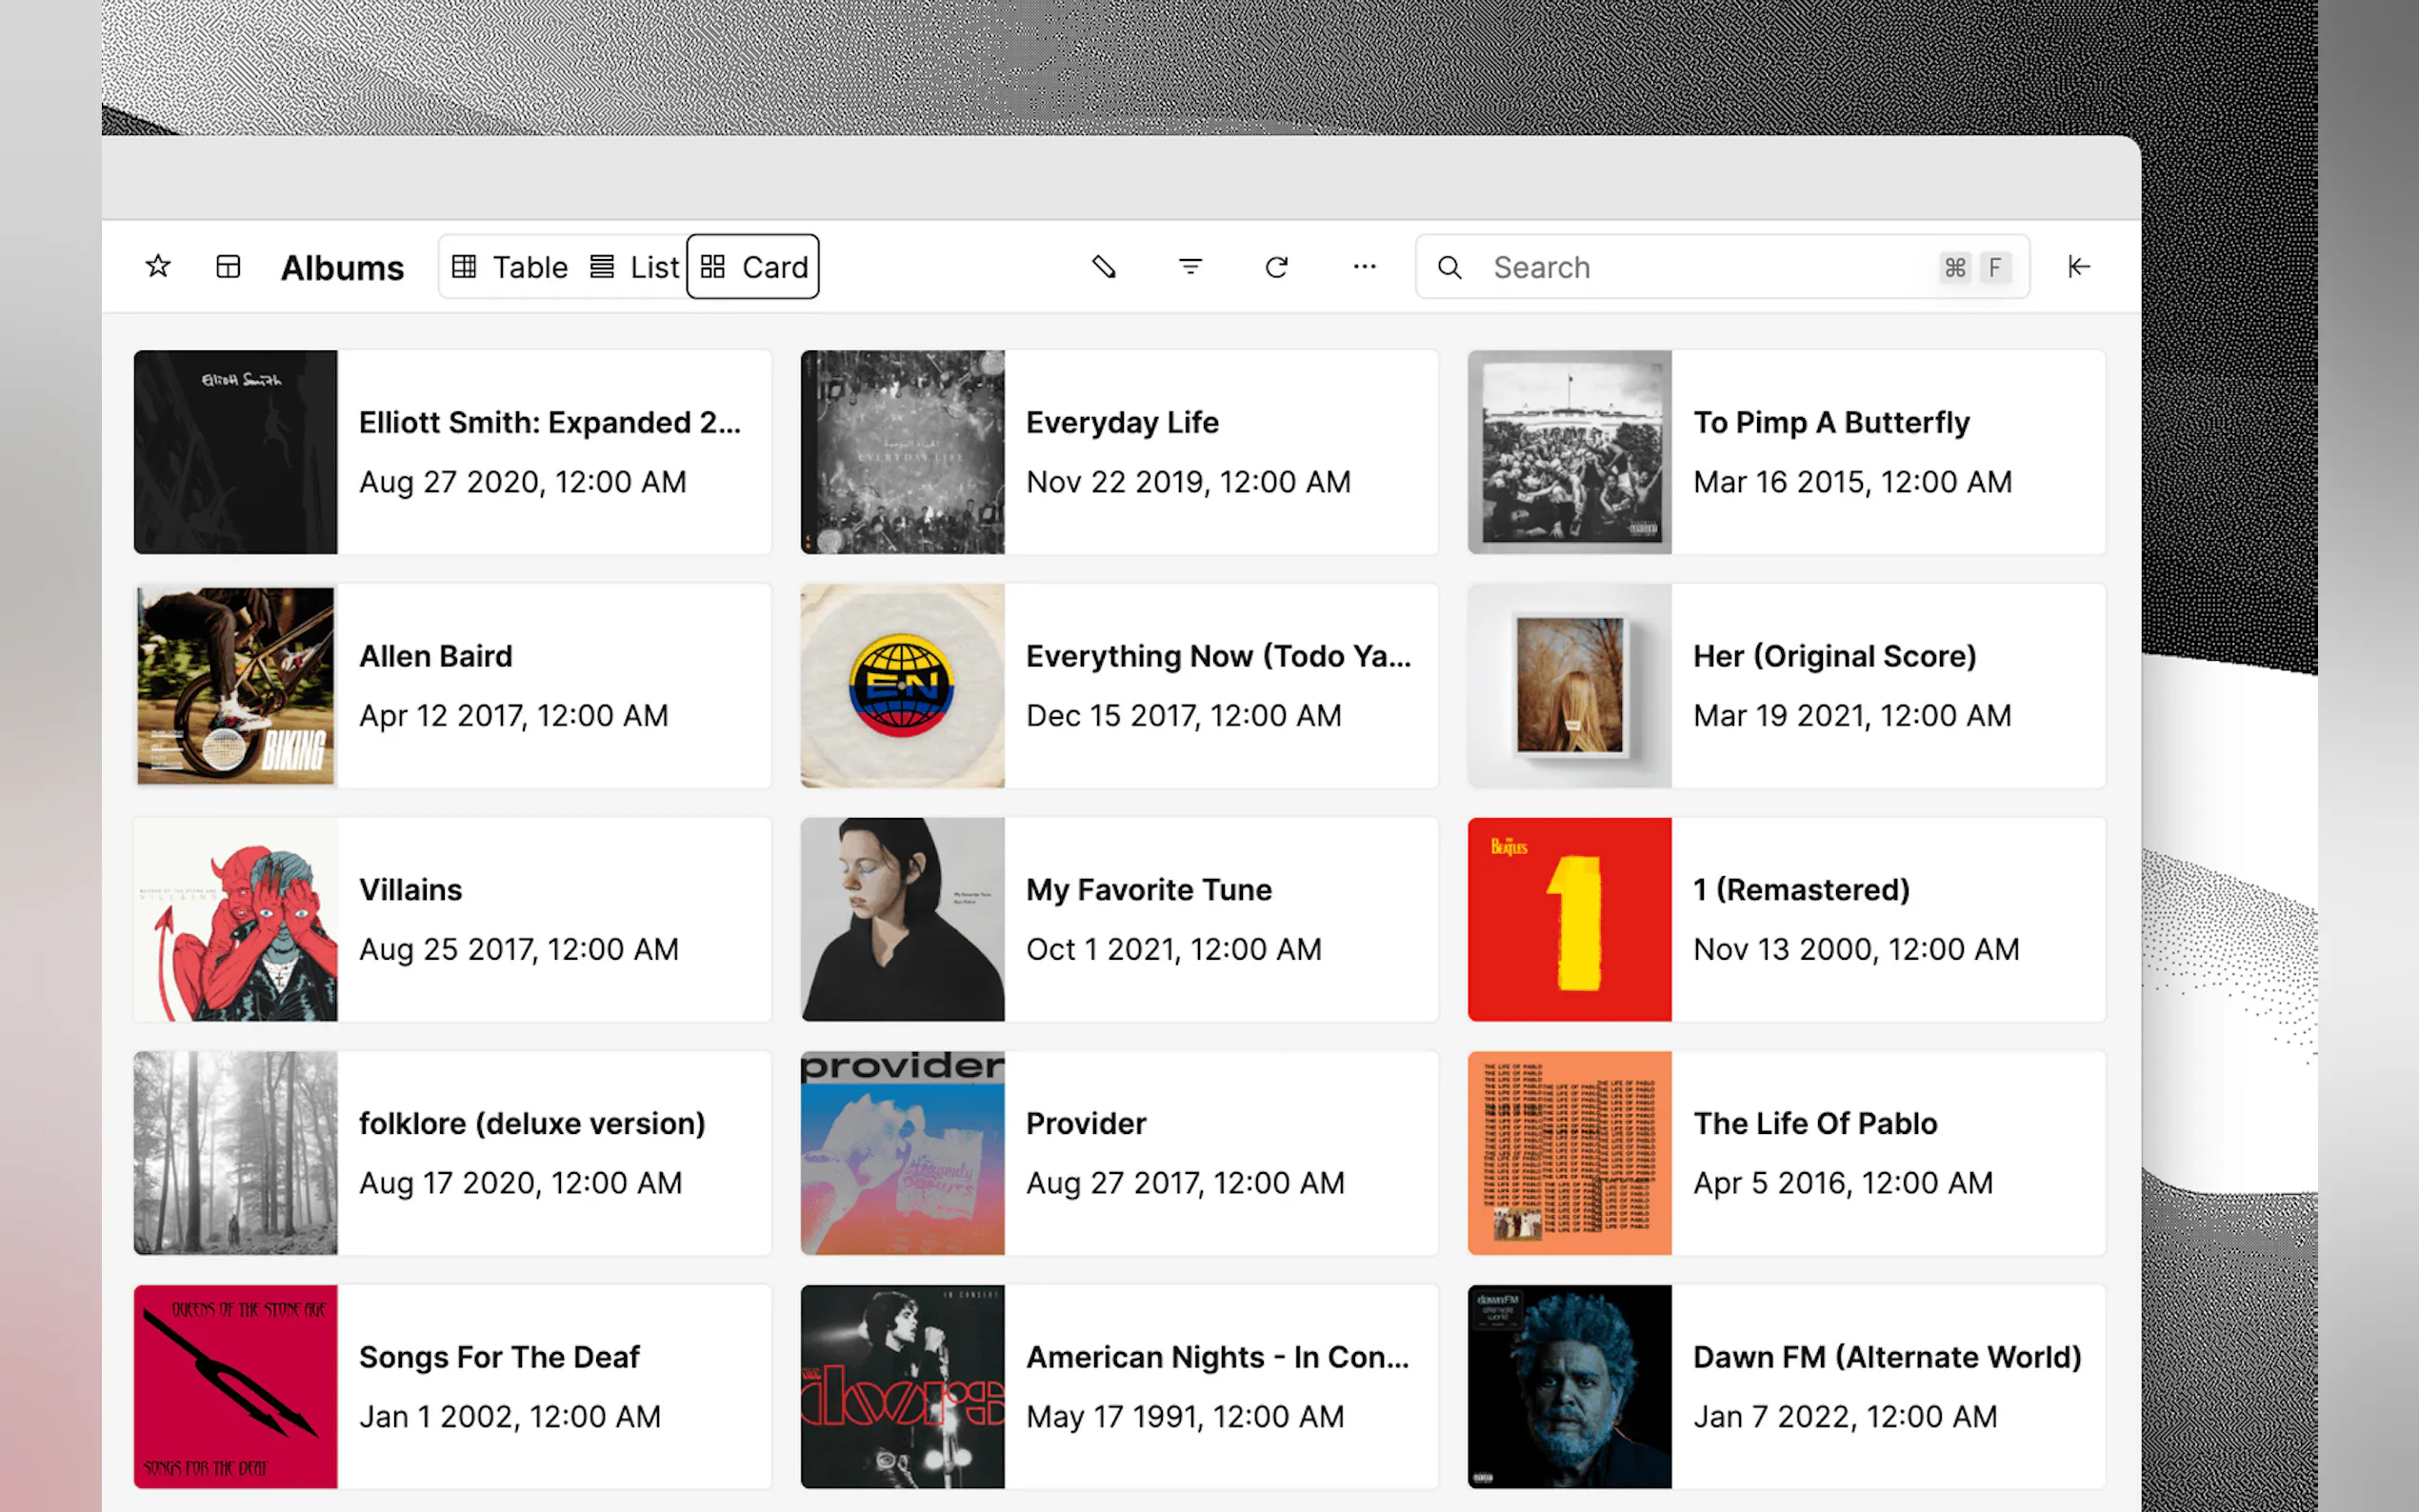
Task: Open the Everyday Life album card
Action: [1119, 452]
